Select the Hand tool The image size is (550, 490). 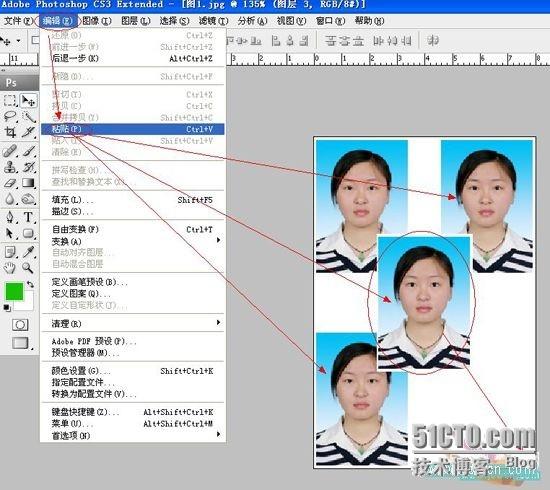(x=10, y=268)
